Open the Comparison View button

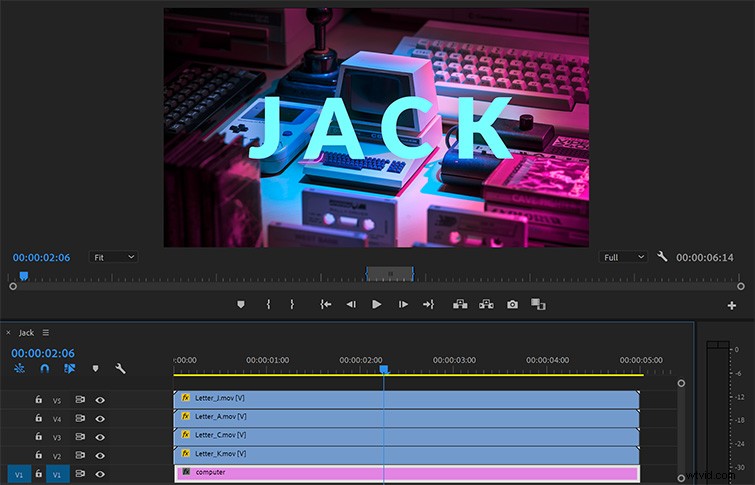[538, 304]
